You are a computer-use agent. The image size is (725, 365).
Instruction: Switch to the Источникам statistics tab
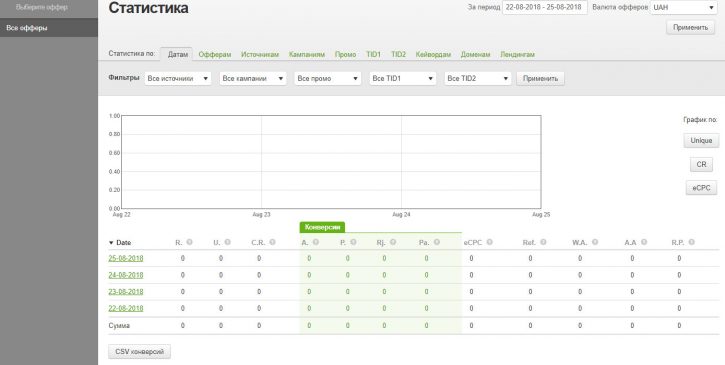click(260, 54)
